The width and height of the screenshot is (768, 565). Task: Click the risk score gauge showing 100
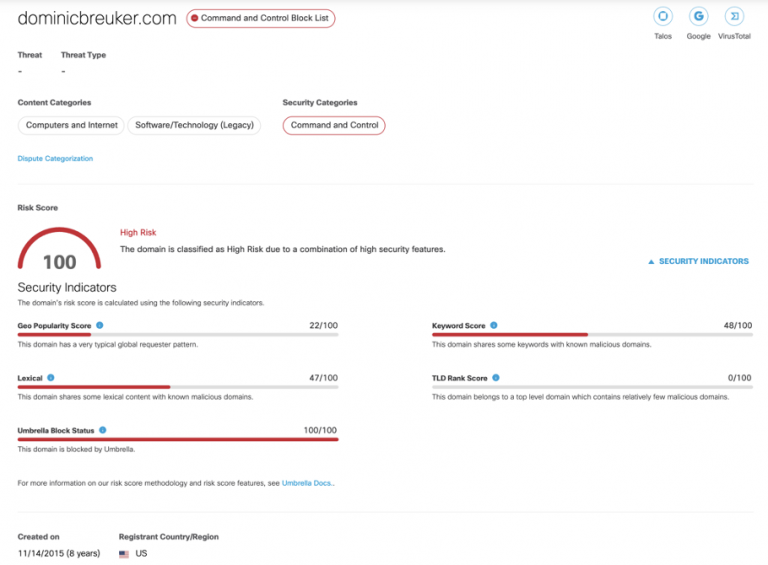pyautogui.click(x=59, y=252)
